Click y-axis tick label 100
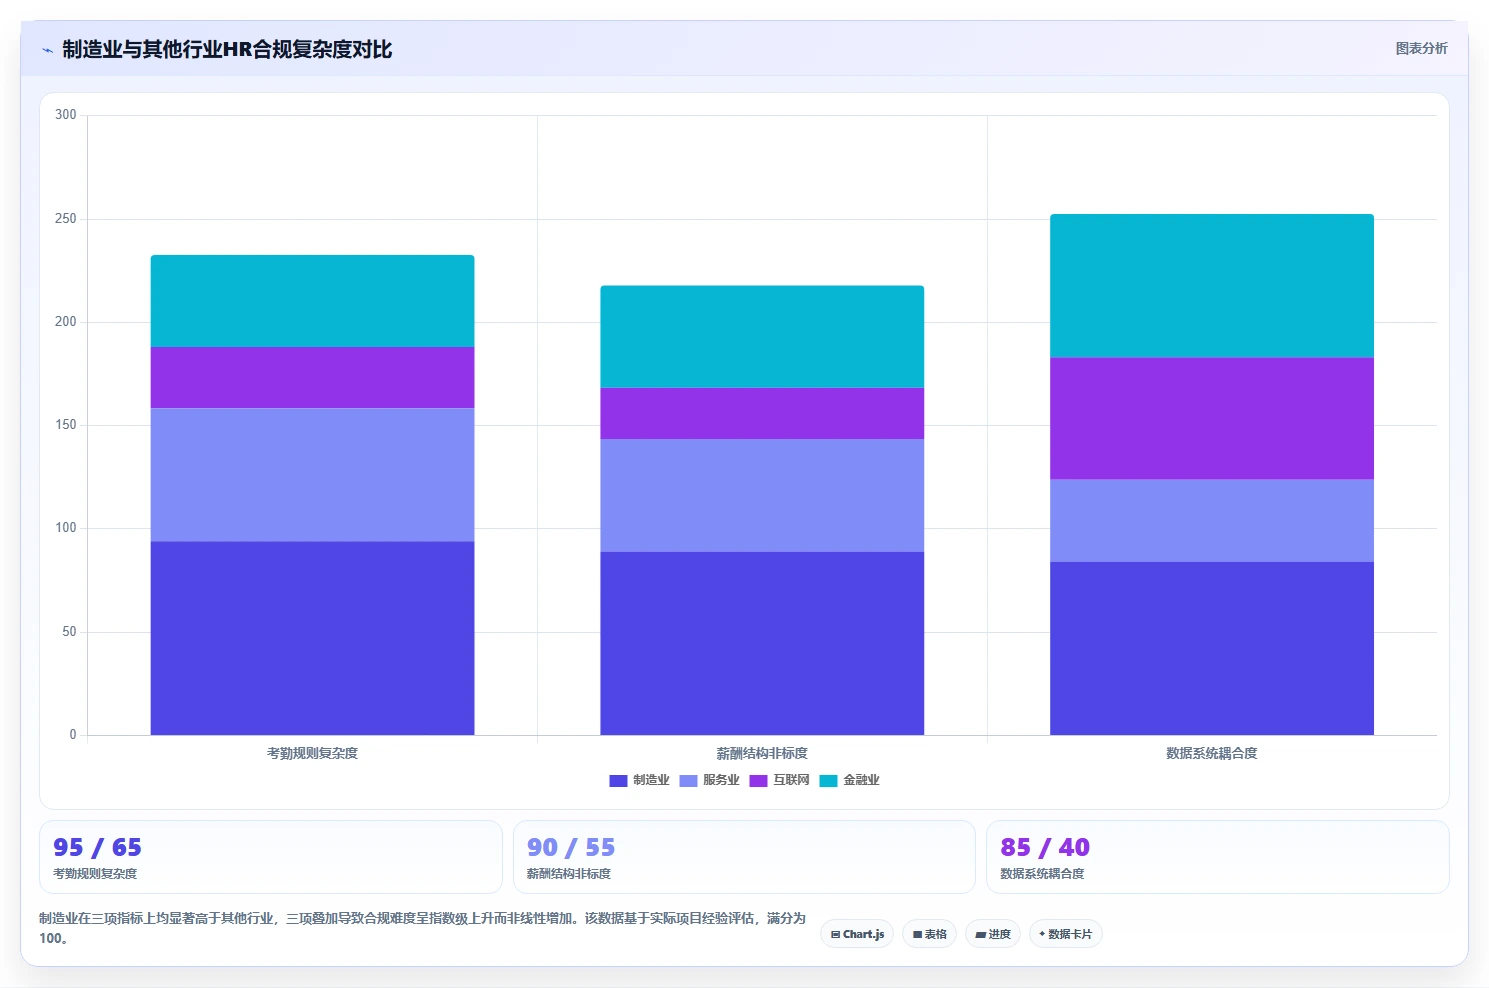 click(66, 528)
